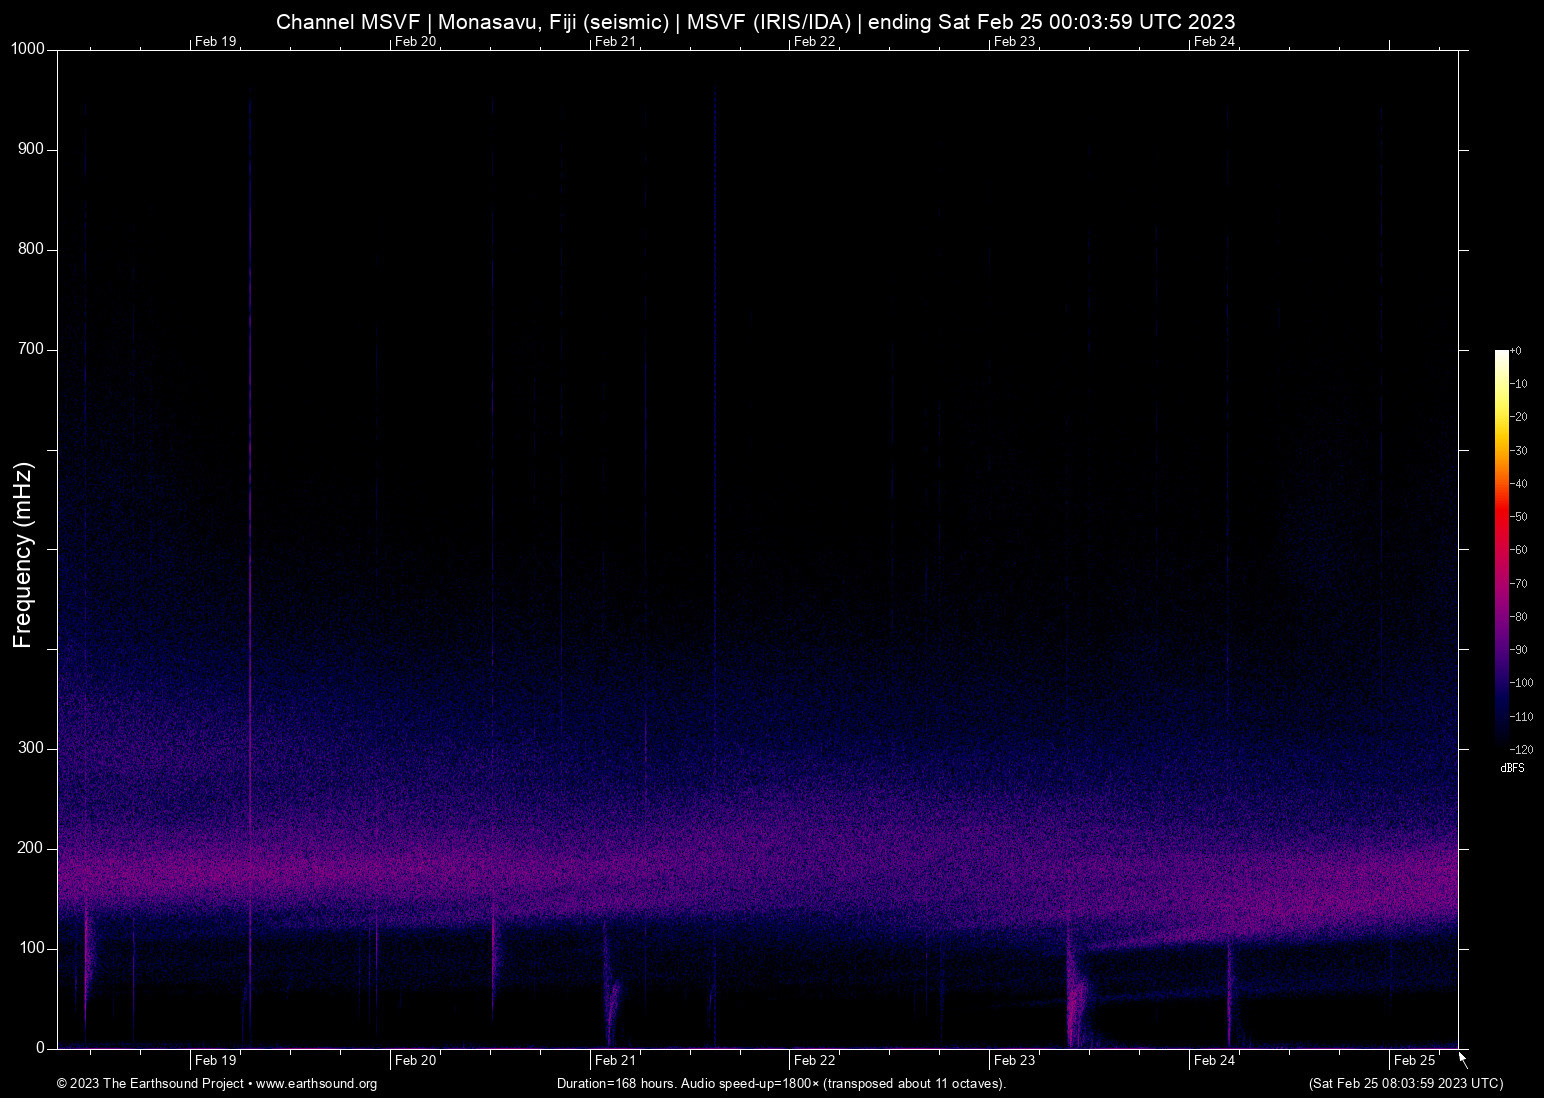Select the "-10" color scale label
The image size is (1544, 1098).
coord(1519,384)
